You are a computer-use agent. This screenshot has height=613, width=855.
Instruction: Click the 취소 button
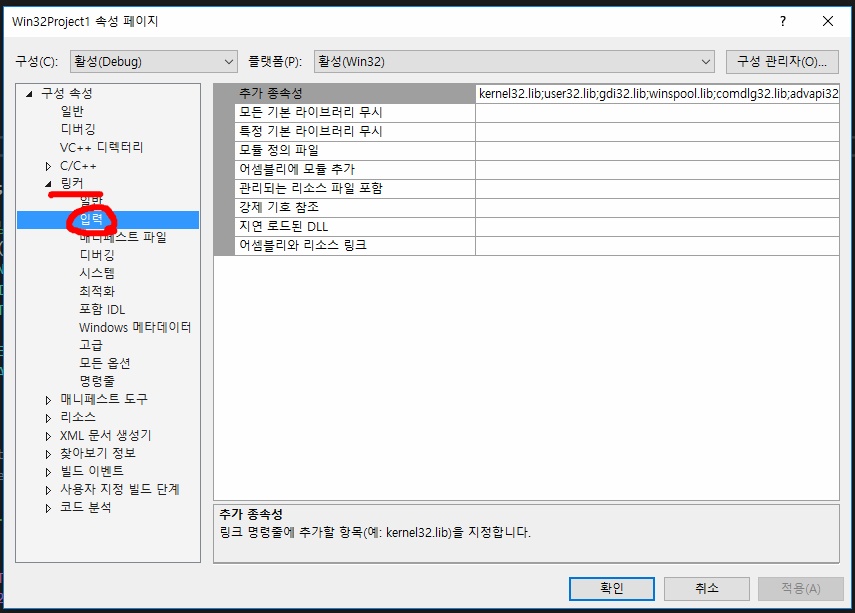(x=707, y=588)
